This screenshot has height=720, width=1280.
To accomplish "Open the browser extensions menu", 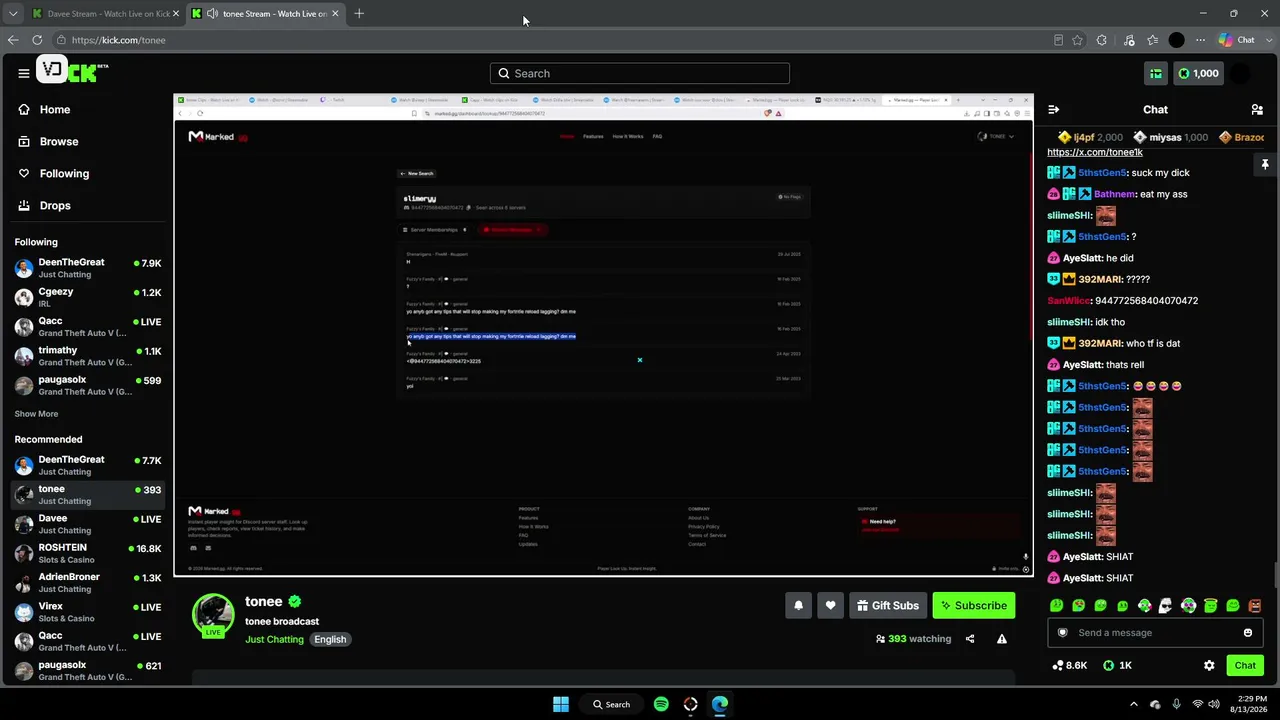I will [1102, 40].
